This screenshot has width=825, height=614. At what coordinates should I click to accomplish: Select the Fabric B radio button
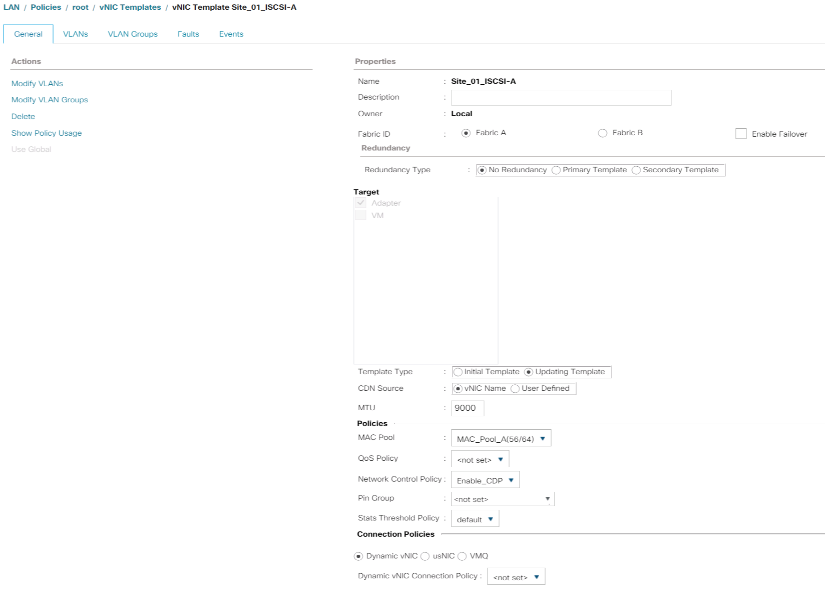point(602,133)
